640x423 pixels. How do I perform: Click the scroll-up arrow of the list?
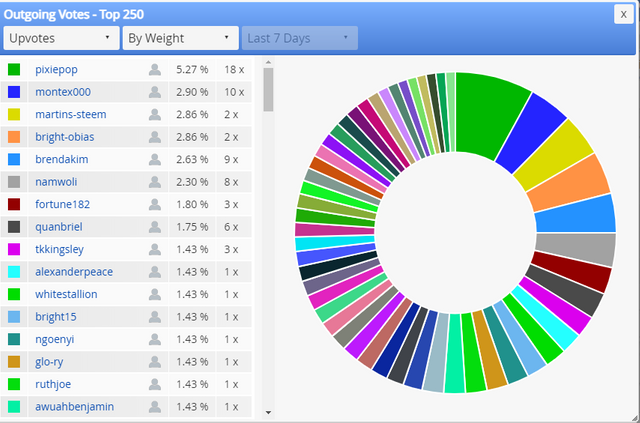point(268,62)
